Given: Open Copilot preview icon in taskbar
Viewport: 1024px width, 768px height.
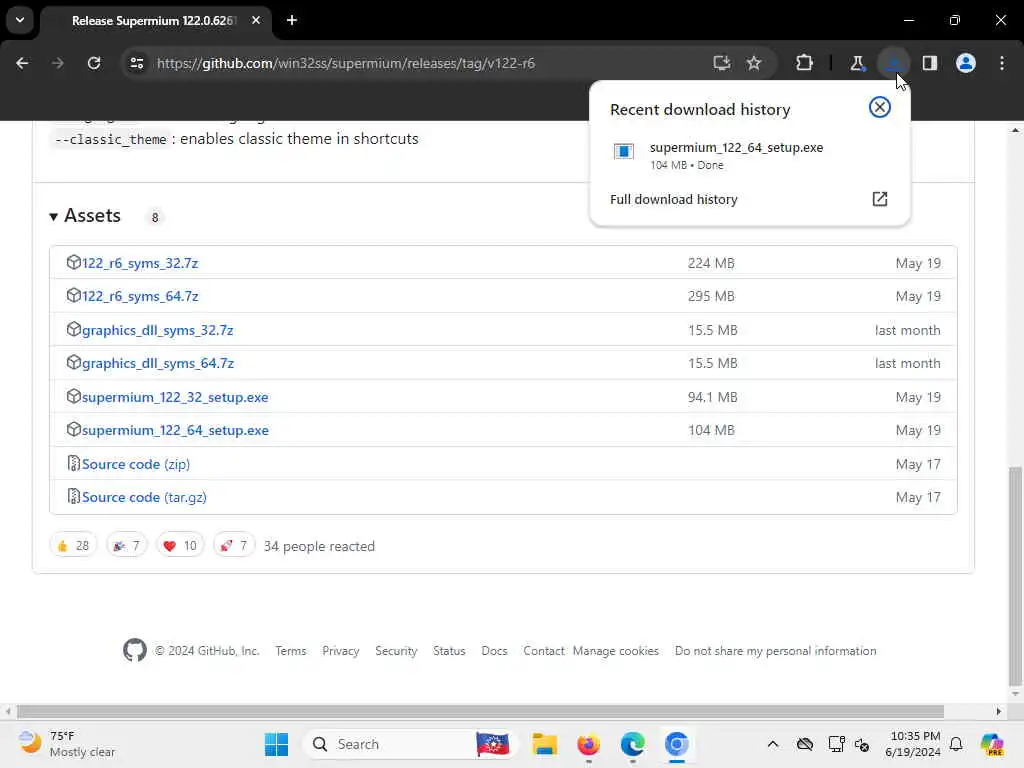Looking at the screenshot, I should click(992, 744).
